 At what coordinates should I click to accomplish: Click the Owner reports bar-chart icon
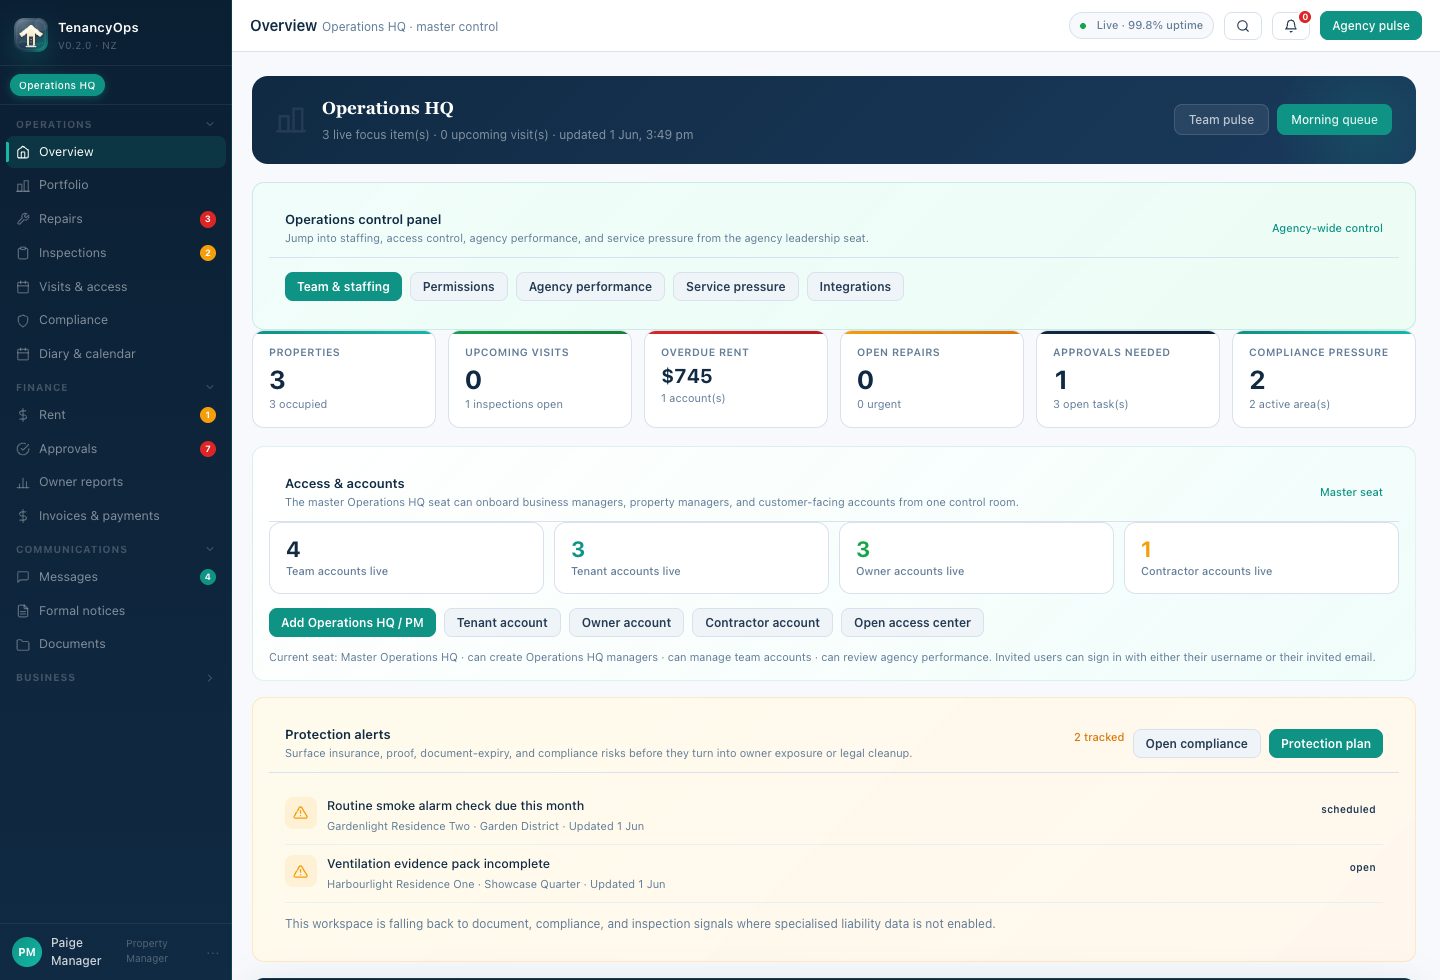click(23, 482)
